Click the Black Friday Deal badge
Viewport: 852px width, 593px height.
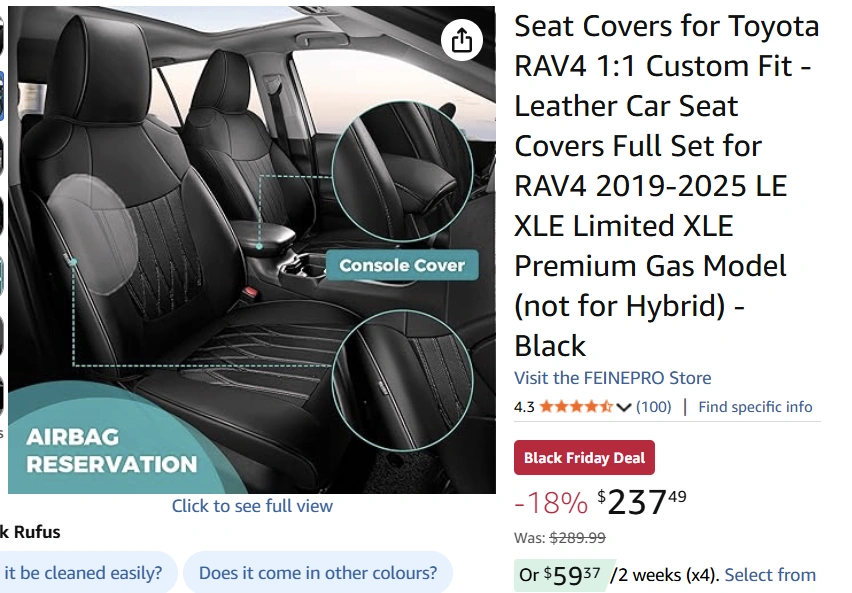(584, 458)
